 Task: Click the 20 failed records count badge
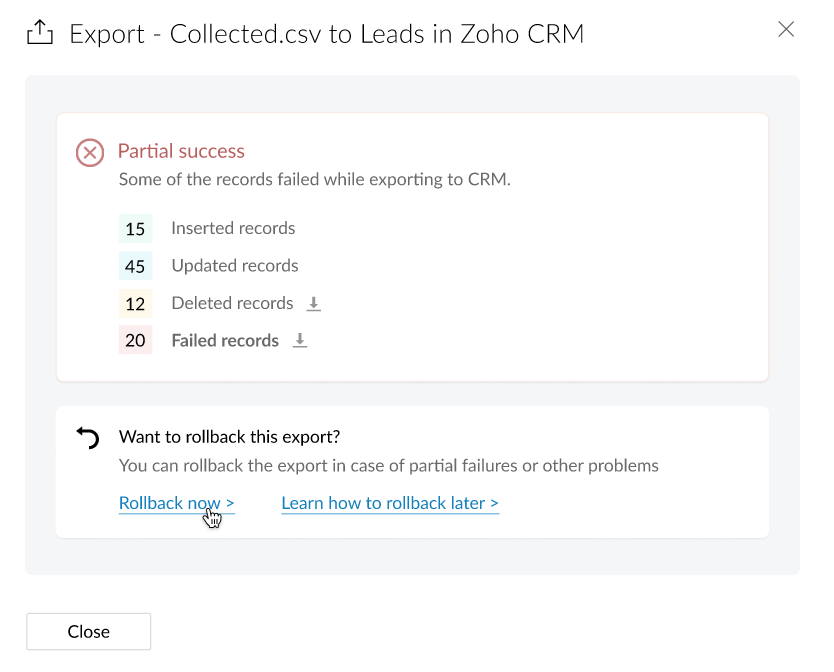click(135, 341)
